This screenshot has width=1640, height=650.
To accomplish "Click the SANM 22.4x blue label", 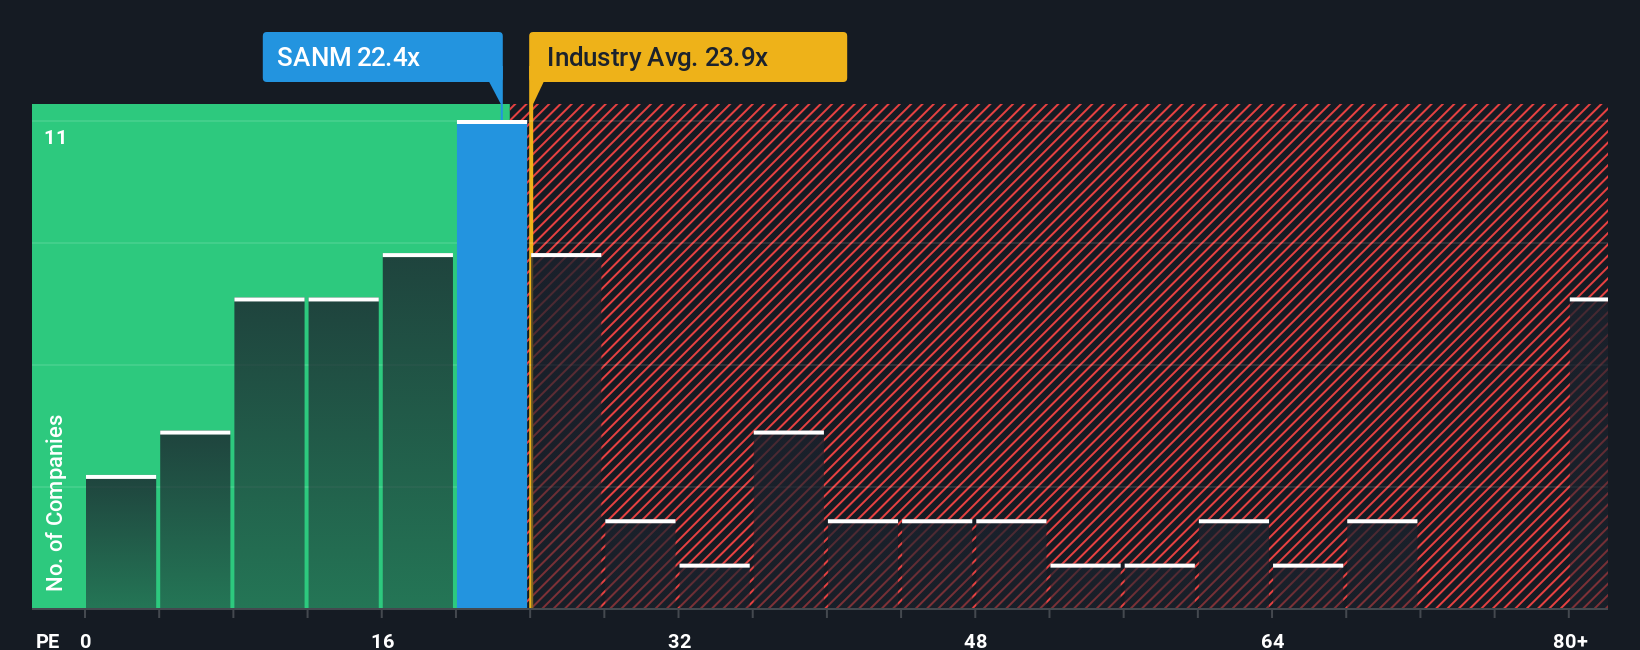I will 382,57.
